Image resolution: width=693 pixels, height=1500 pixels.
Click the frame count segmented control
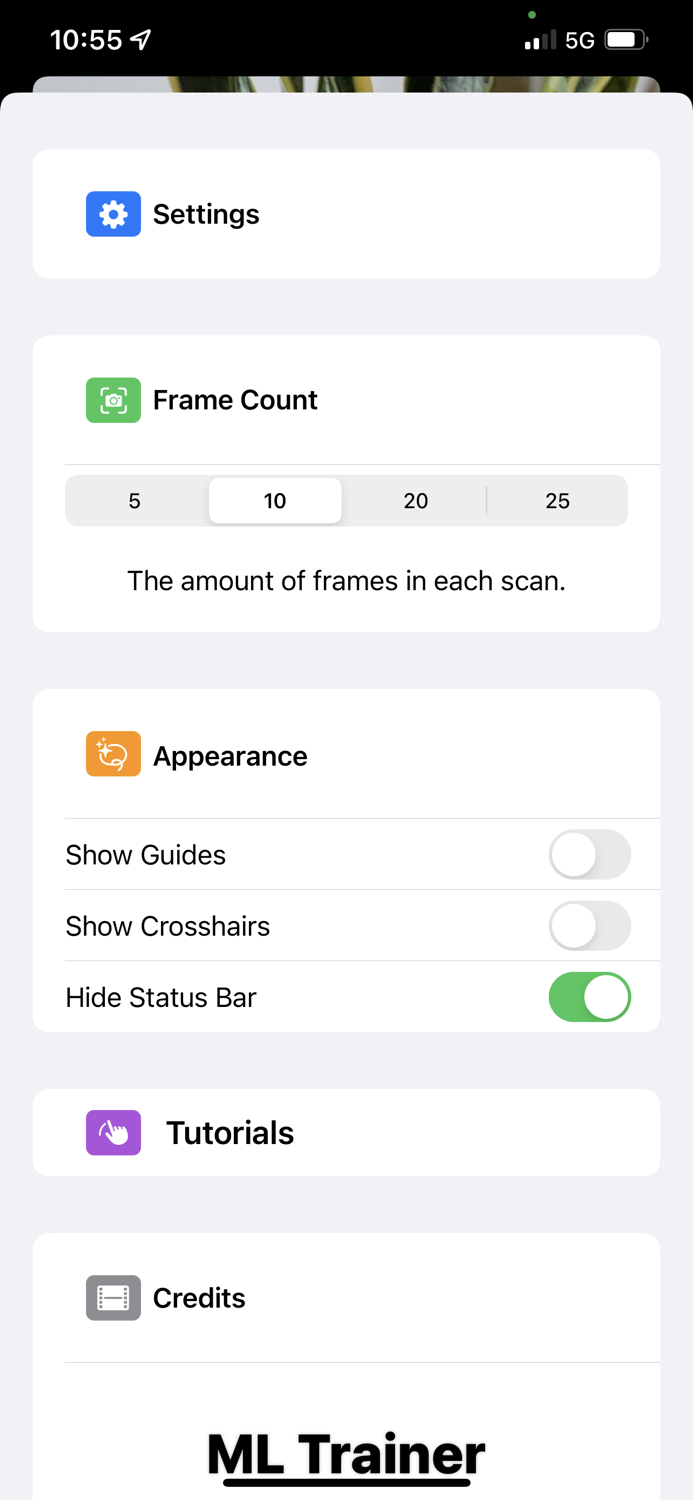346,500
